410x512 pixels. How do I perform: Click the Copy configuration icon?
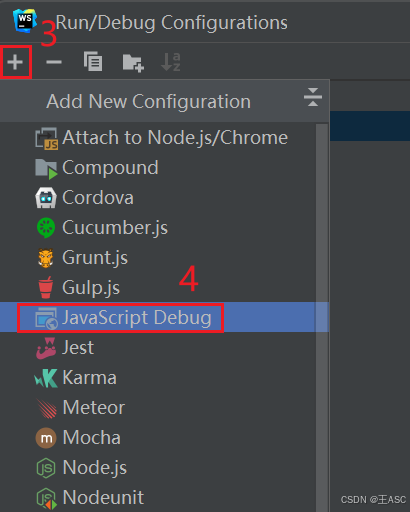(93, 62)
